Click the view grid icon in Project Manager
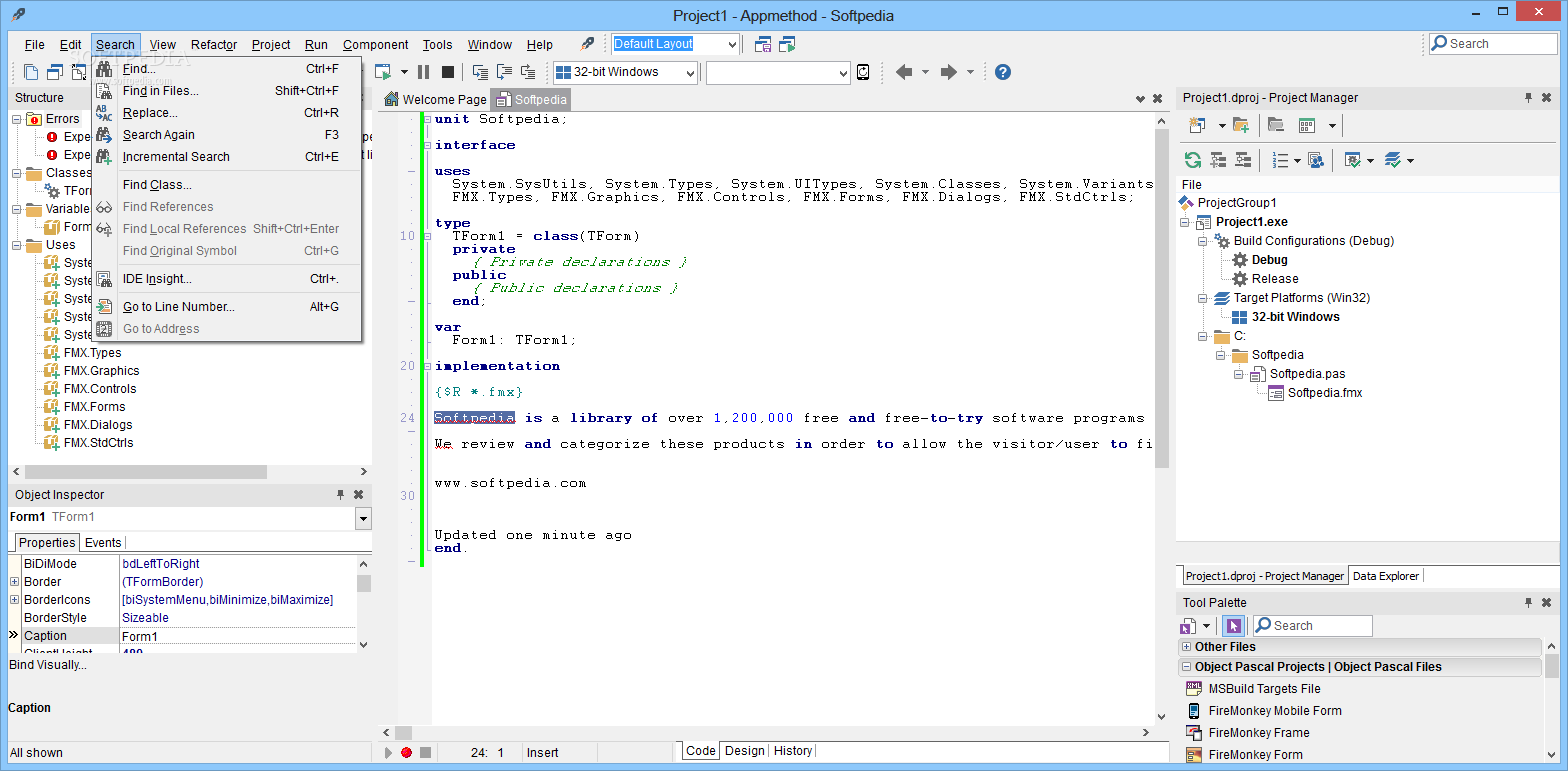 click(x=1306, y=125)
